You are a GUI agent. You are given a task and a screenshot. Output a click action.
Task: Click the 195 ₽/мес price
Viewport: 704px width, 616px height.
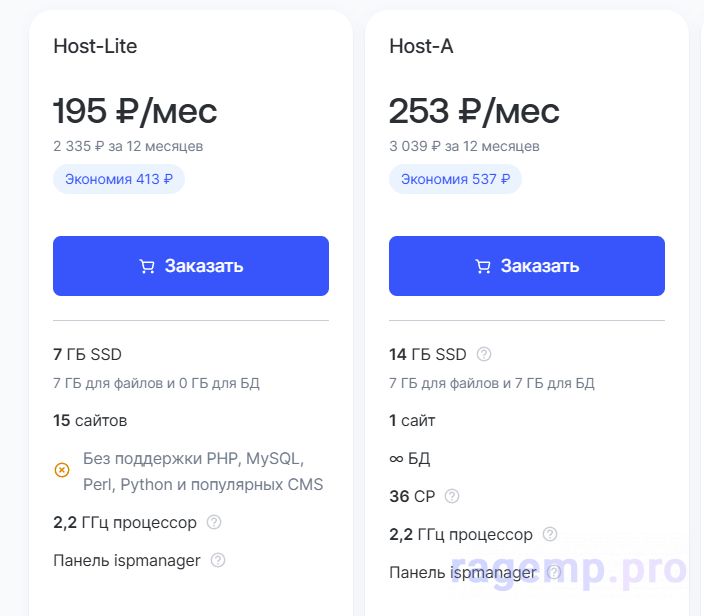tap(135, 111)
